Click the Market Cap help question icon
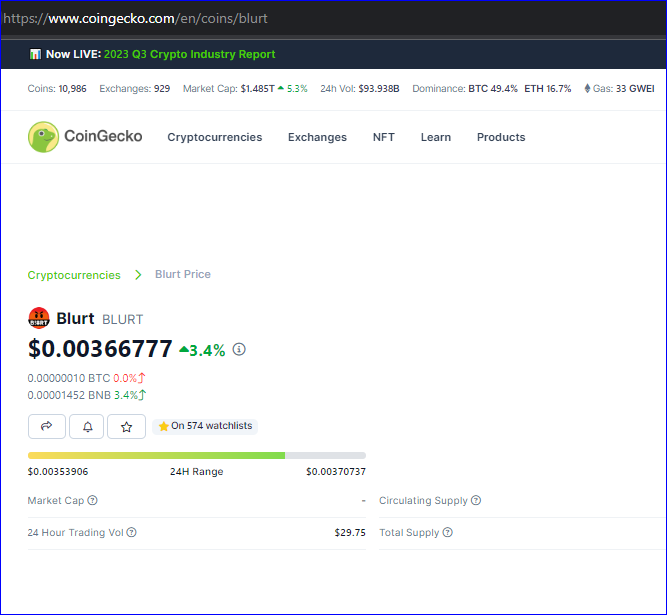Screen dimensions: 667x615 pos(92,500)
